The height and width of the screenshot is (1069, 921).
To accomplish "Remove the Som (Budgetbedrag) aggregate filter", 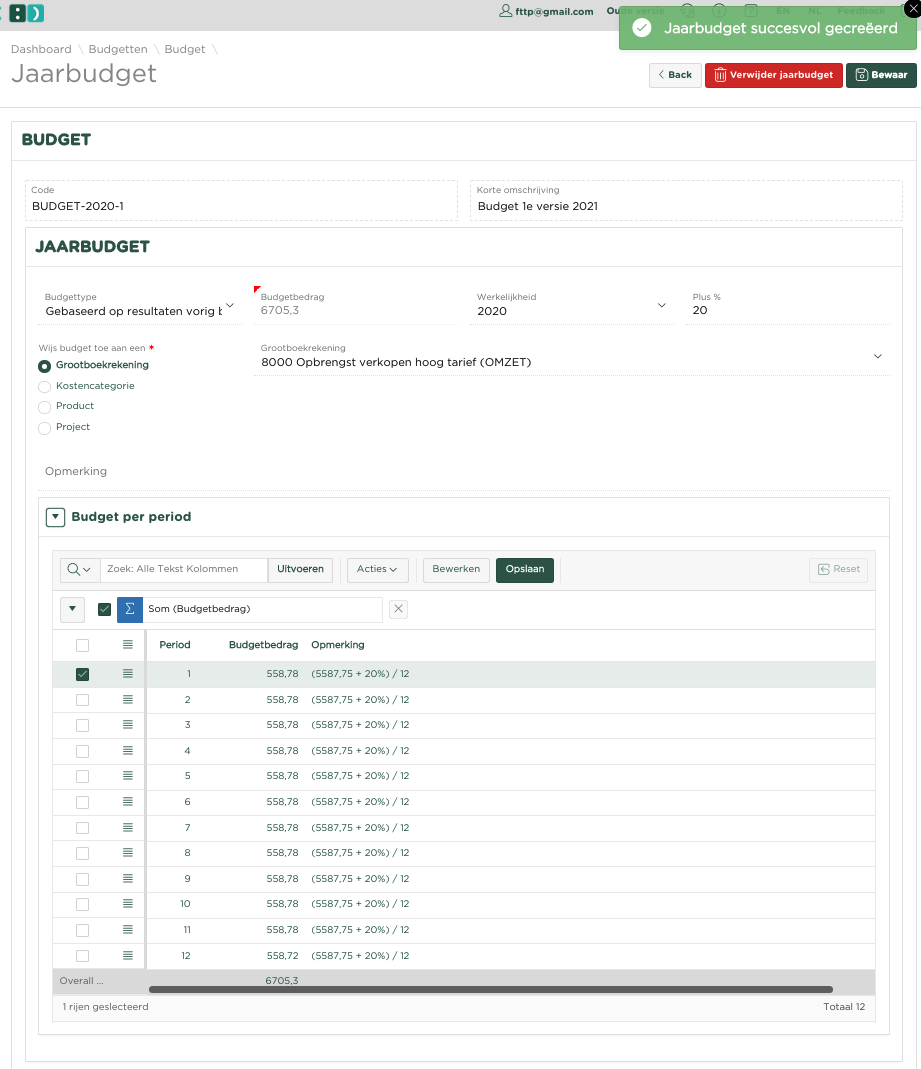I will pos(397,609).
